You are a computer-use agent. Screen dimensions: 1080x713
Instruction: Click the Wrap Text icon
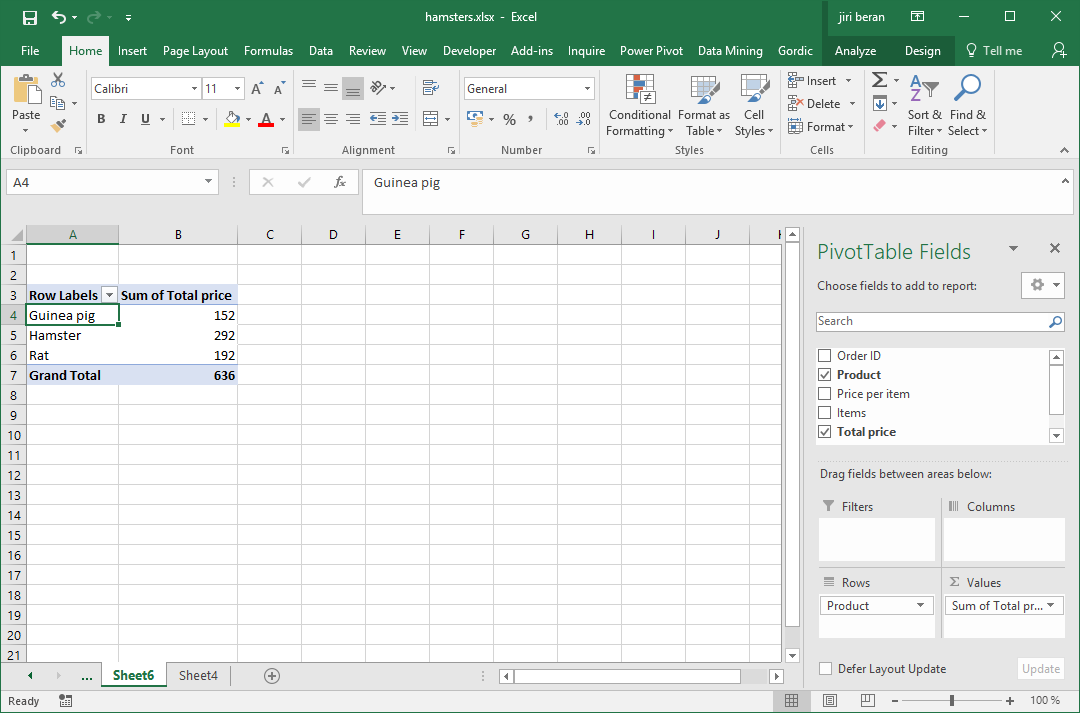click(430, 87)
